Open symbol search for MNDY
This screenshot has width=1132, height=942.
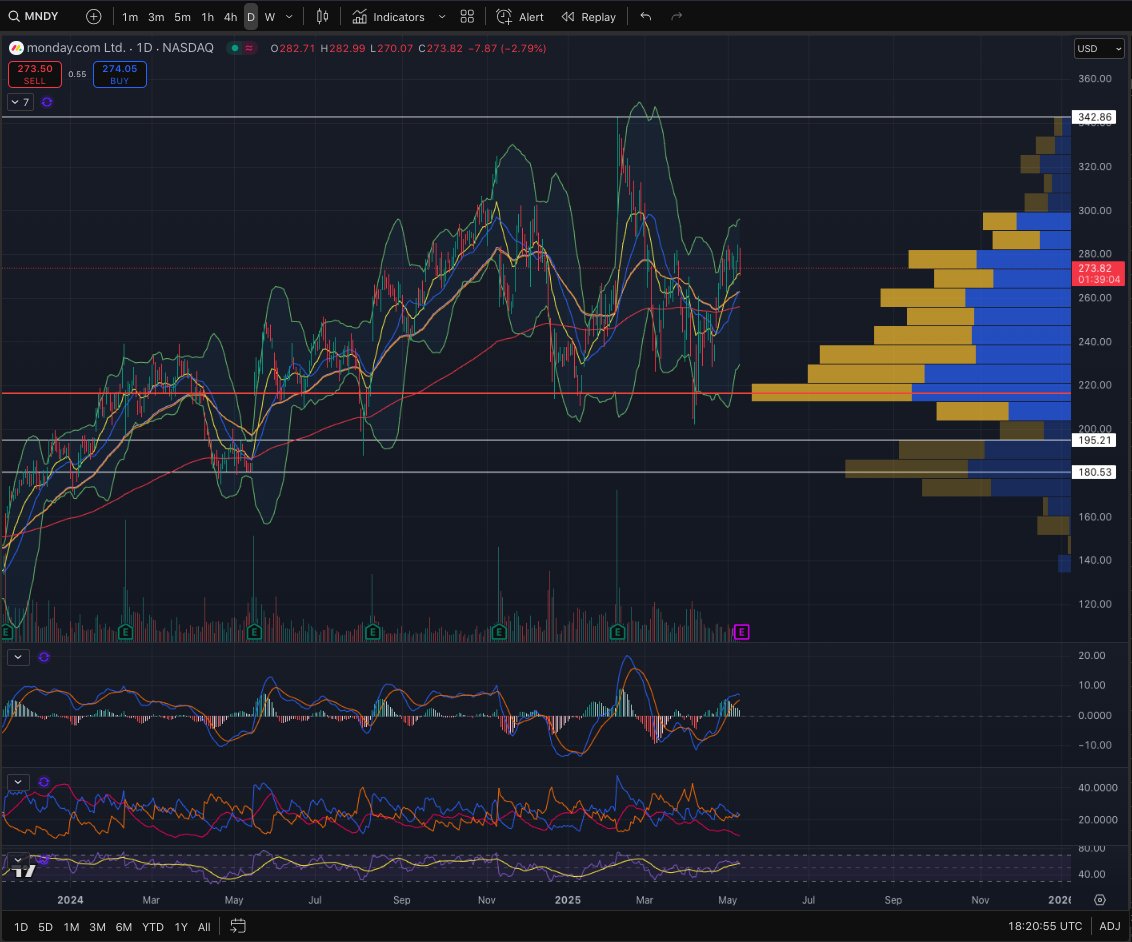click(x=33, y=16)
